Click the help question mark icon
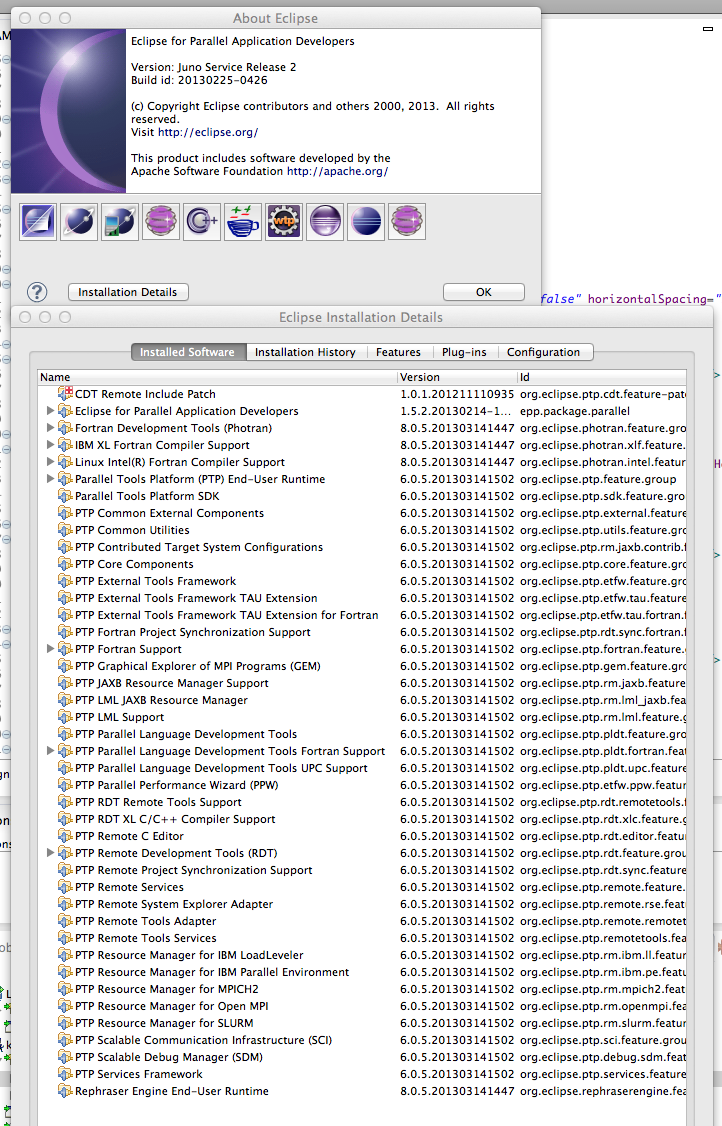 click(x=37, y=292)
